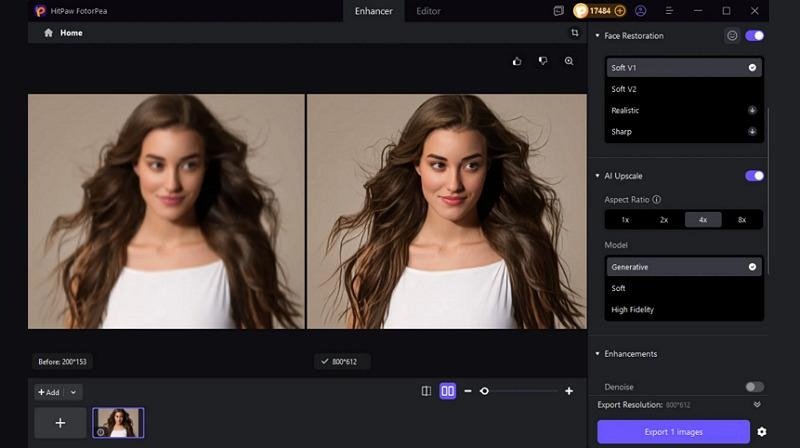The image size is (800, 448).
Task: Click the Home breadcrumb label
Action: click(x=71, y=33)
